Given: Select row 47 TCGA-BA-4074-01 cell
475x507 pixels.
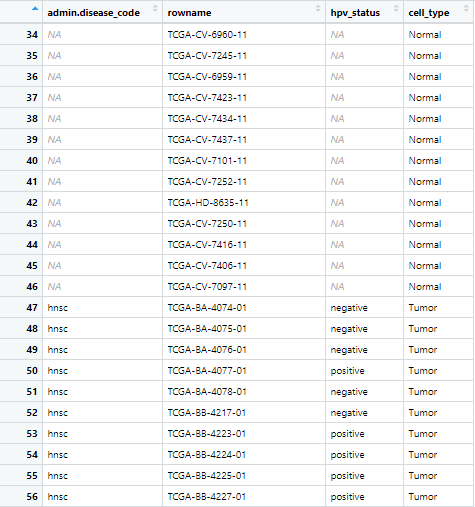Looking at the screenshot, I should coord(207,308).
